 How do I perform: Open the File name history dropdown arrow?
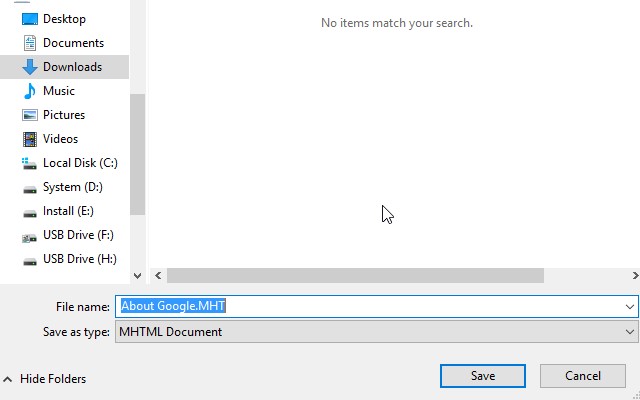(x=629, y=307)
